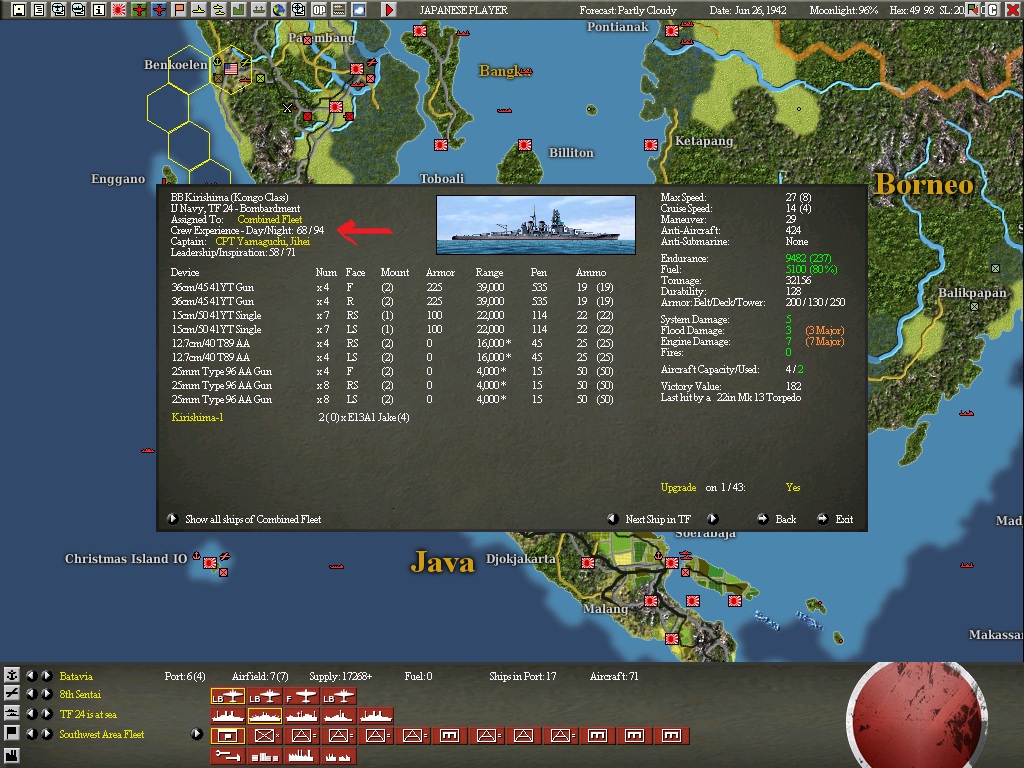Click the forward arrow beside Batavia

coord(47,676)
